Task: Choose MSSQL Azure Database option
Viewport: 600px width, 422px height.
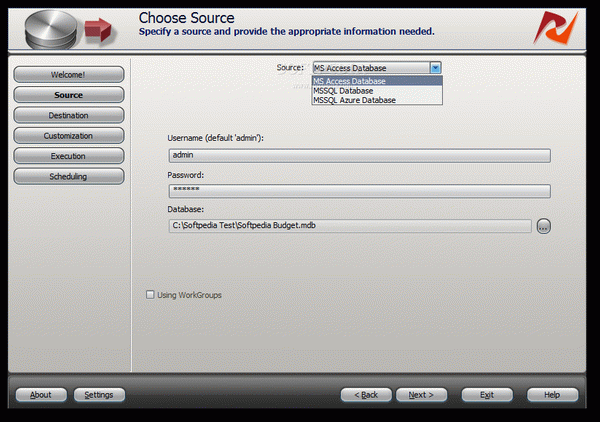Action: [377, 100]
